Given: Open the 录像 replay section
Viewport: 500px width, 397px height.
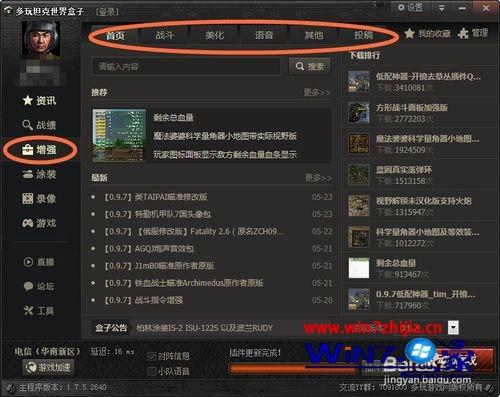Looking at the screenshot, I should [39, 199].
